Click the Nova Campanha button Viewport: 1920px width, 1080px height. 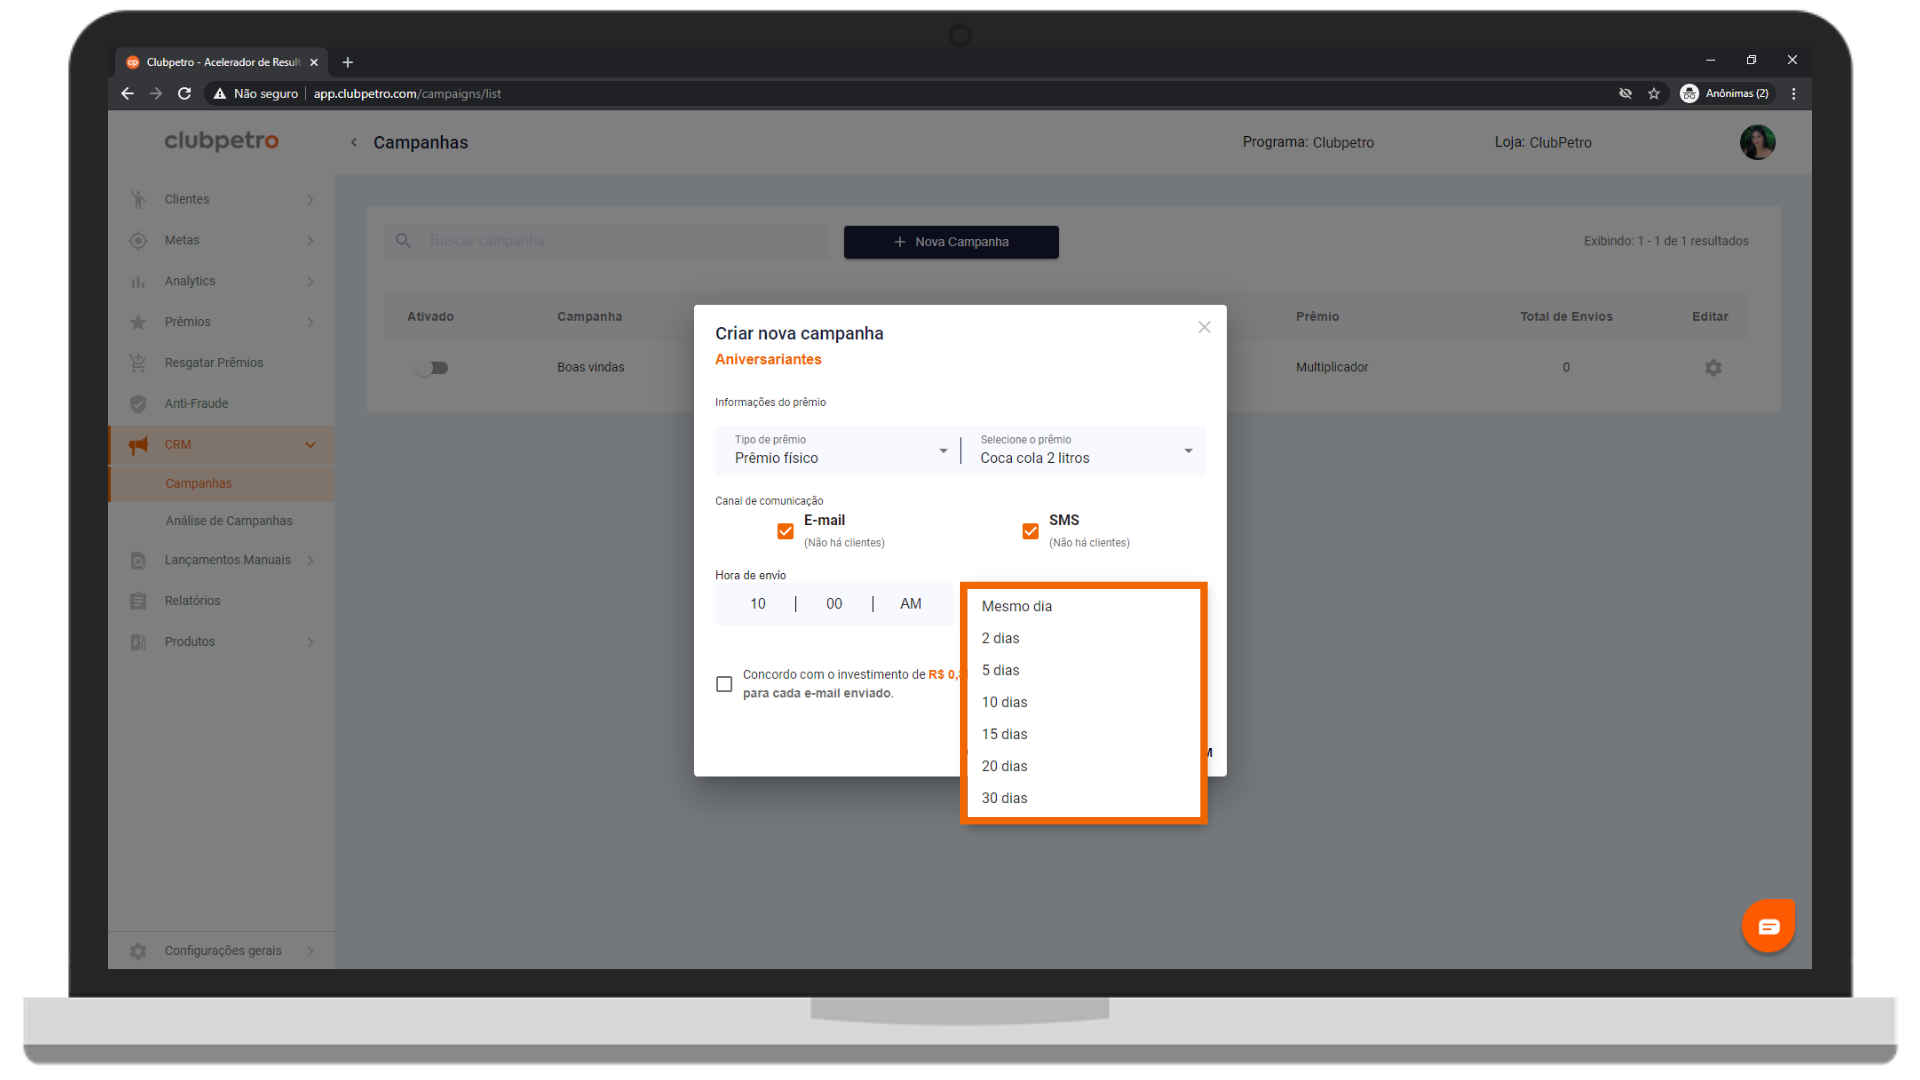click(x=951, y=242)
